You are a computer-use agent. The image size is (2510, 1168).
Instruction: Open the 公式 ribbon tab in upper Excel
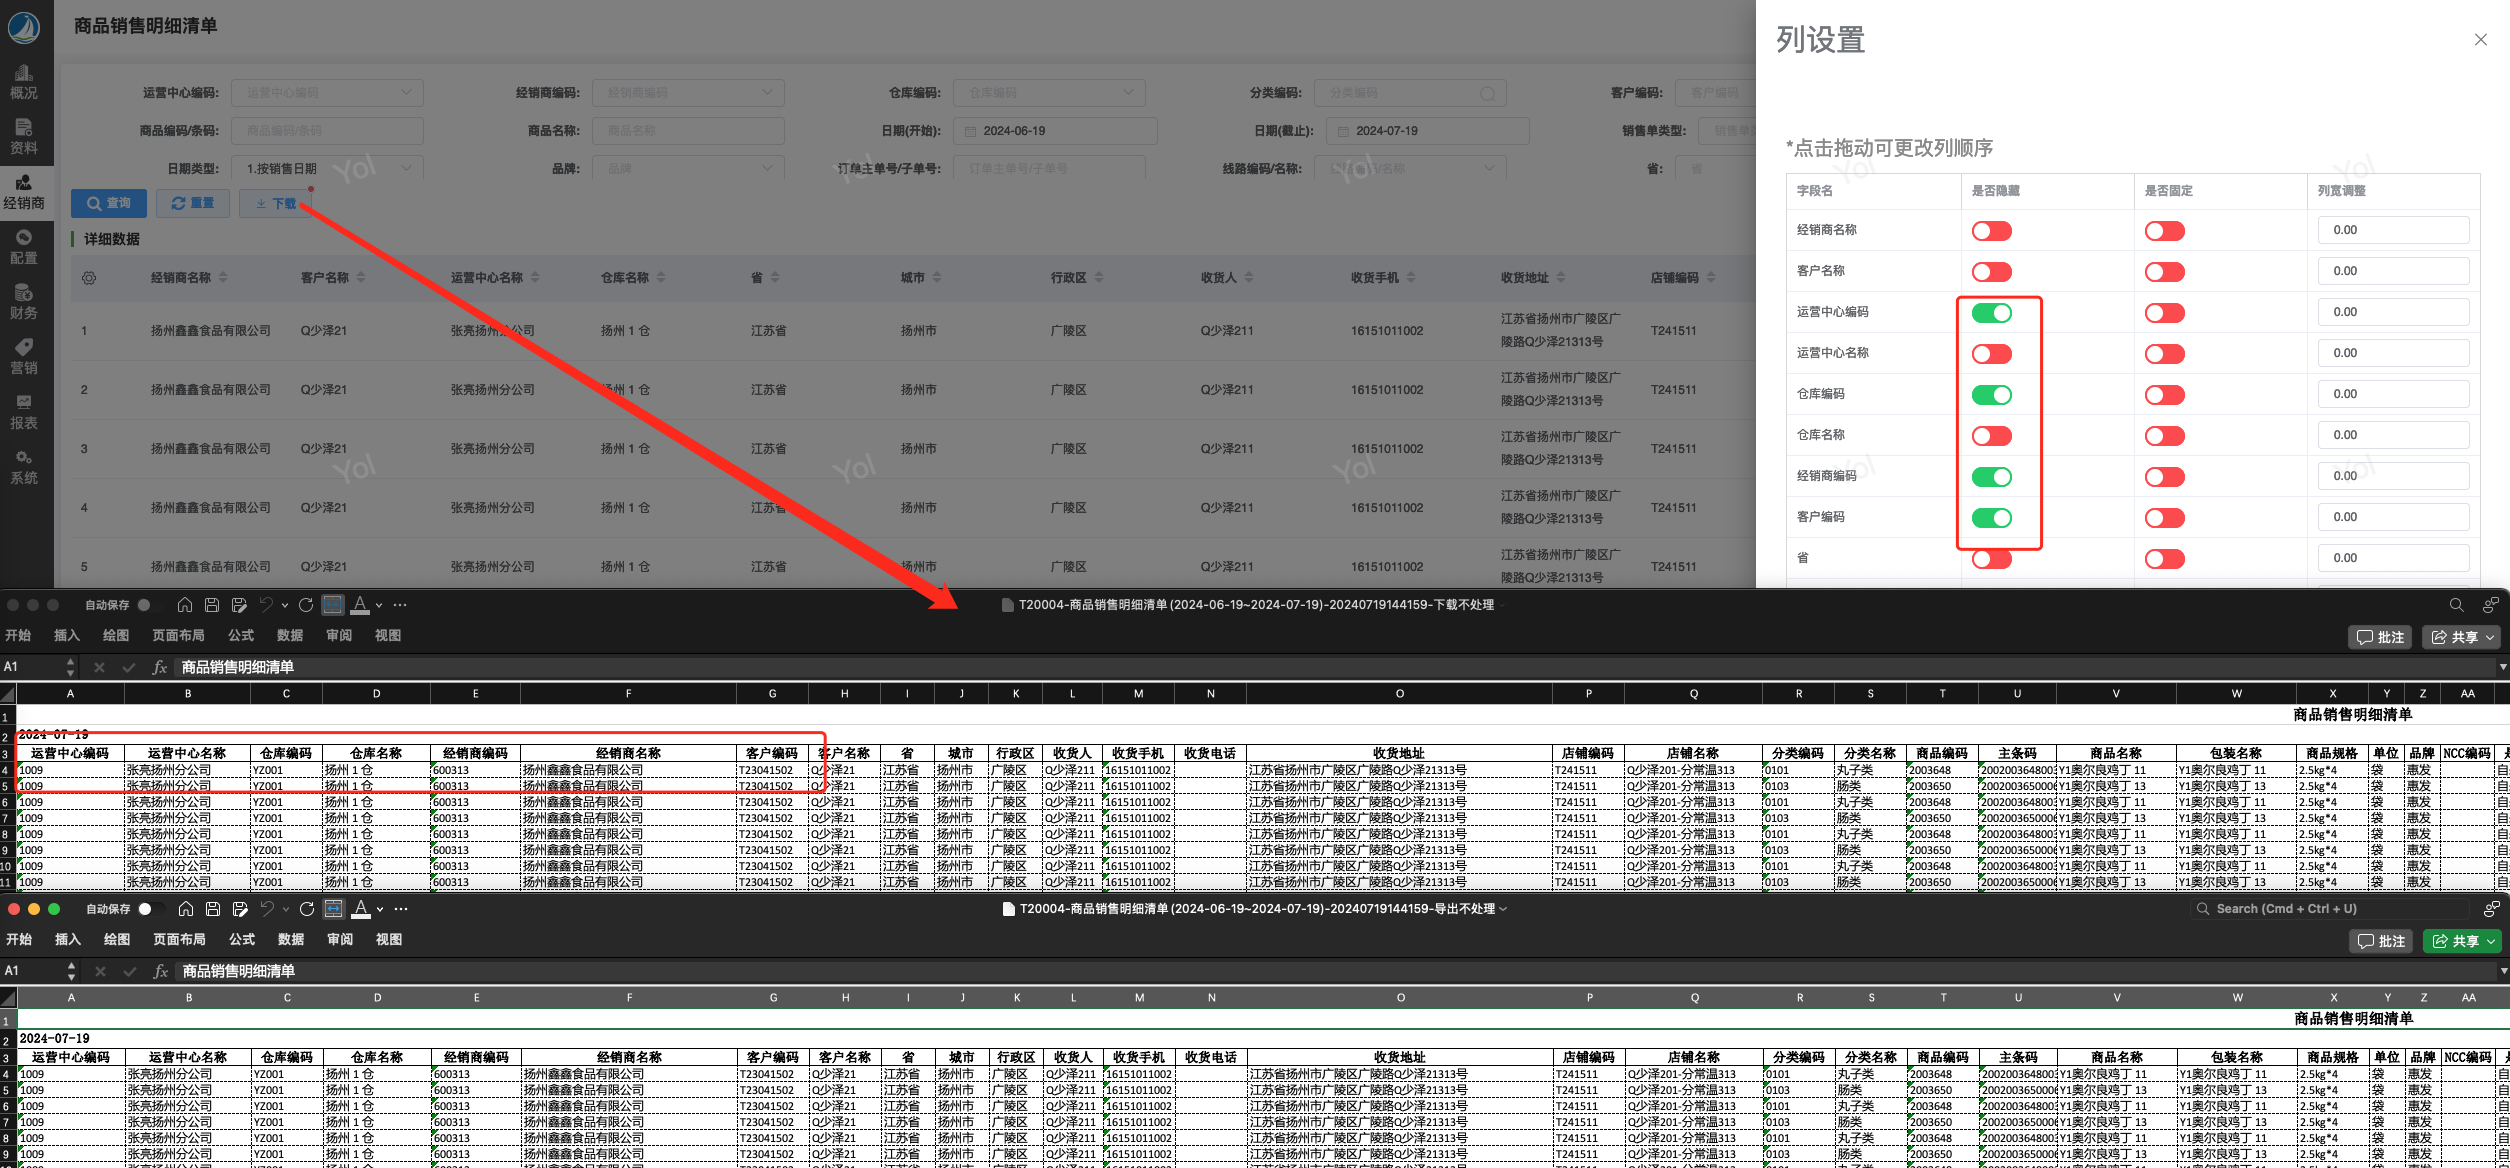[x=241, y=636]
